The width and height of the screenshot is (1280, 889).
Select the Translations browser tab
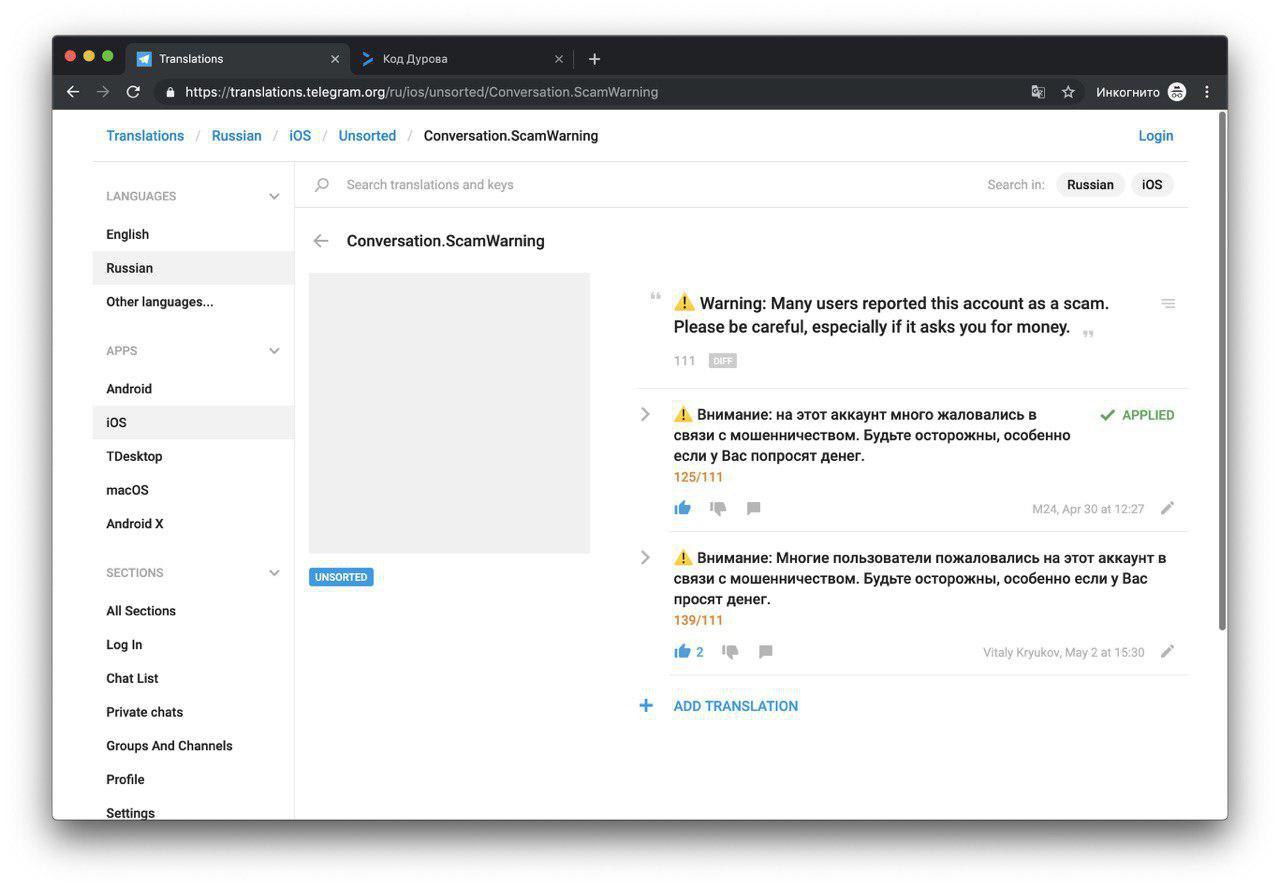[x=238, y=59]
